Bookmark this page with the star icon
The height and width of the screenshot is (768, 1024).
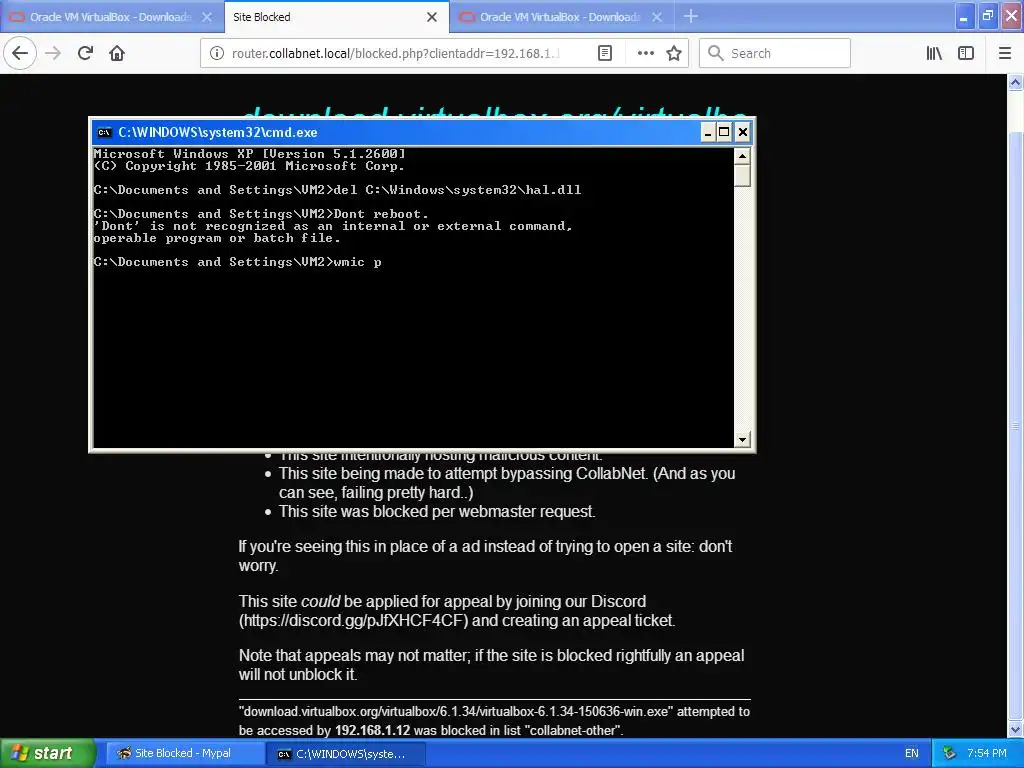click(x=674, y=54)
